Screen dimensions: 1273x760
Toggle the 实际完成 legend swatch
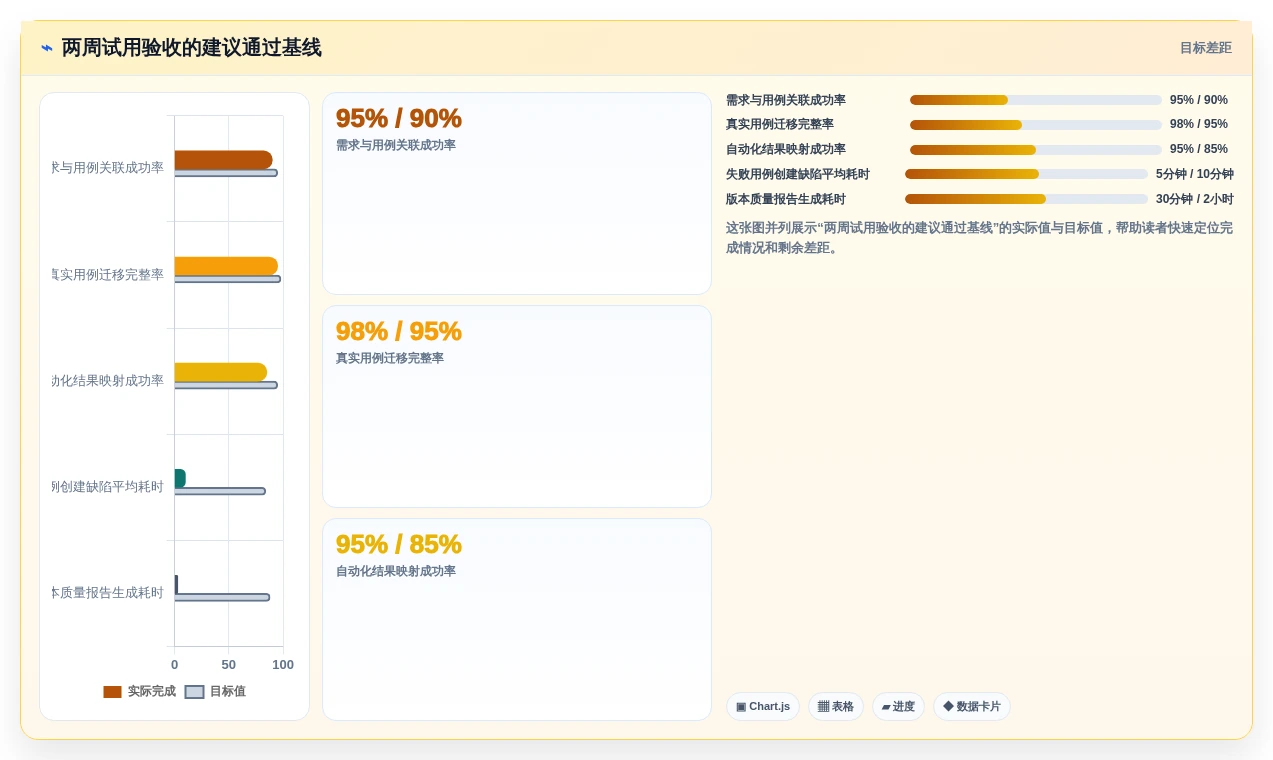(112, 691)
